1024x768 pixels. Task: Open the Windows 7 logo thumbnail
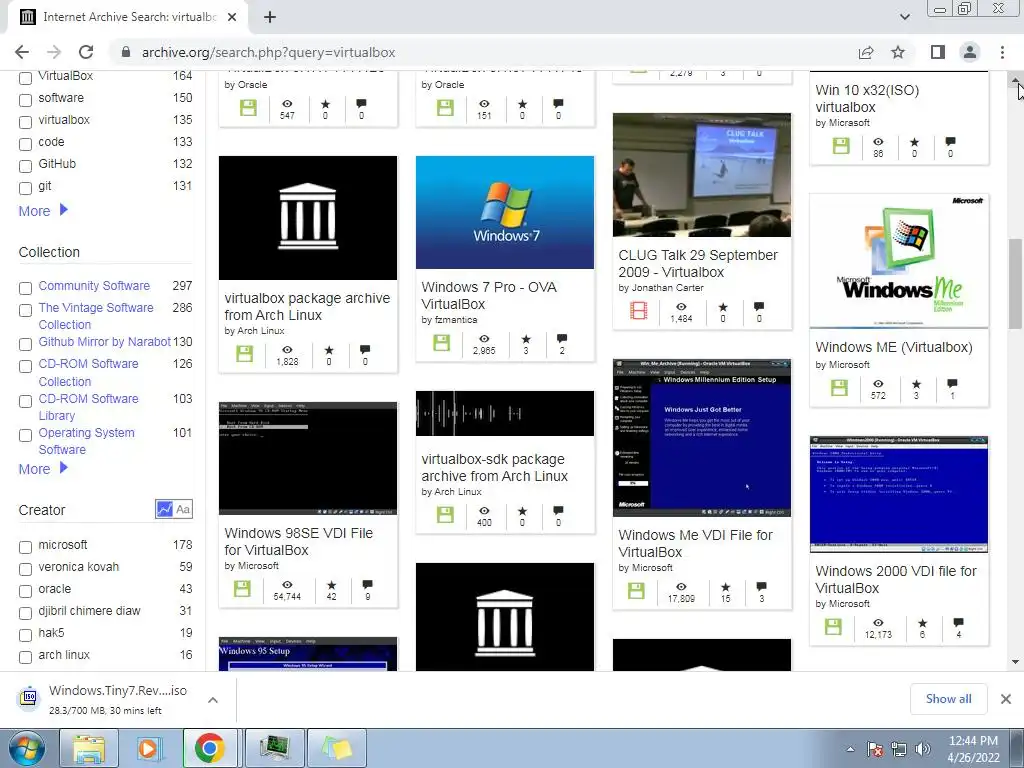[x=505, y=212]
